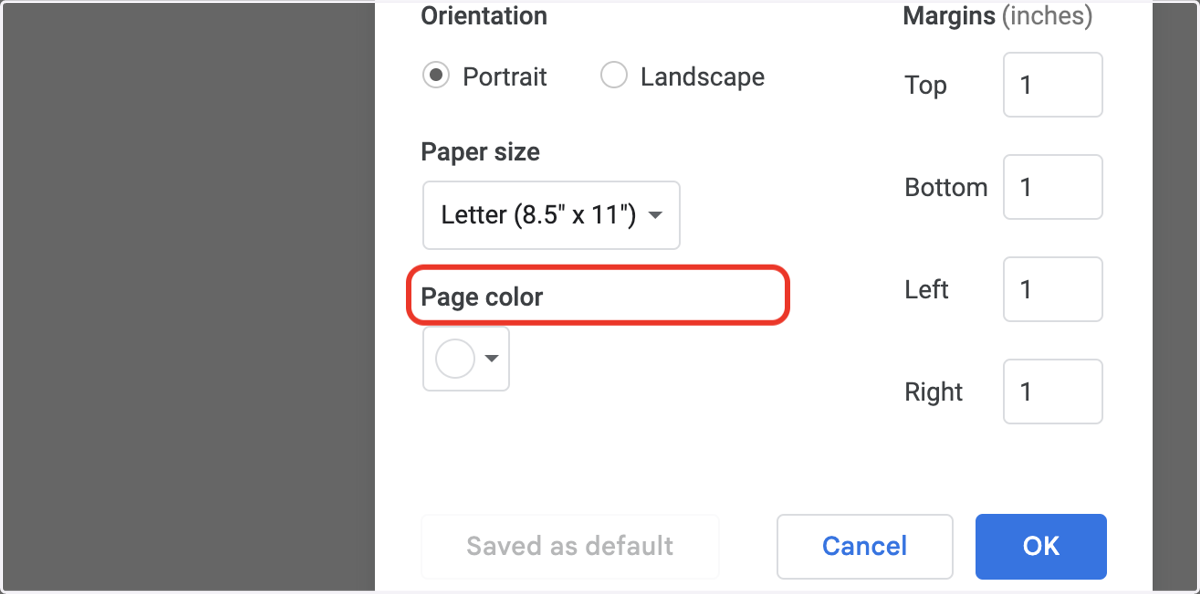
Task: Select the Landscape orientation radio button
Action: 613,76
